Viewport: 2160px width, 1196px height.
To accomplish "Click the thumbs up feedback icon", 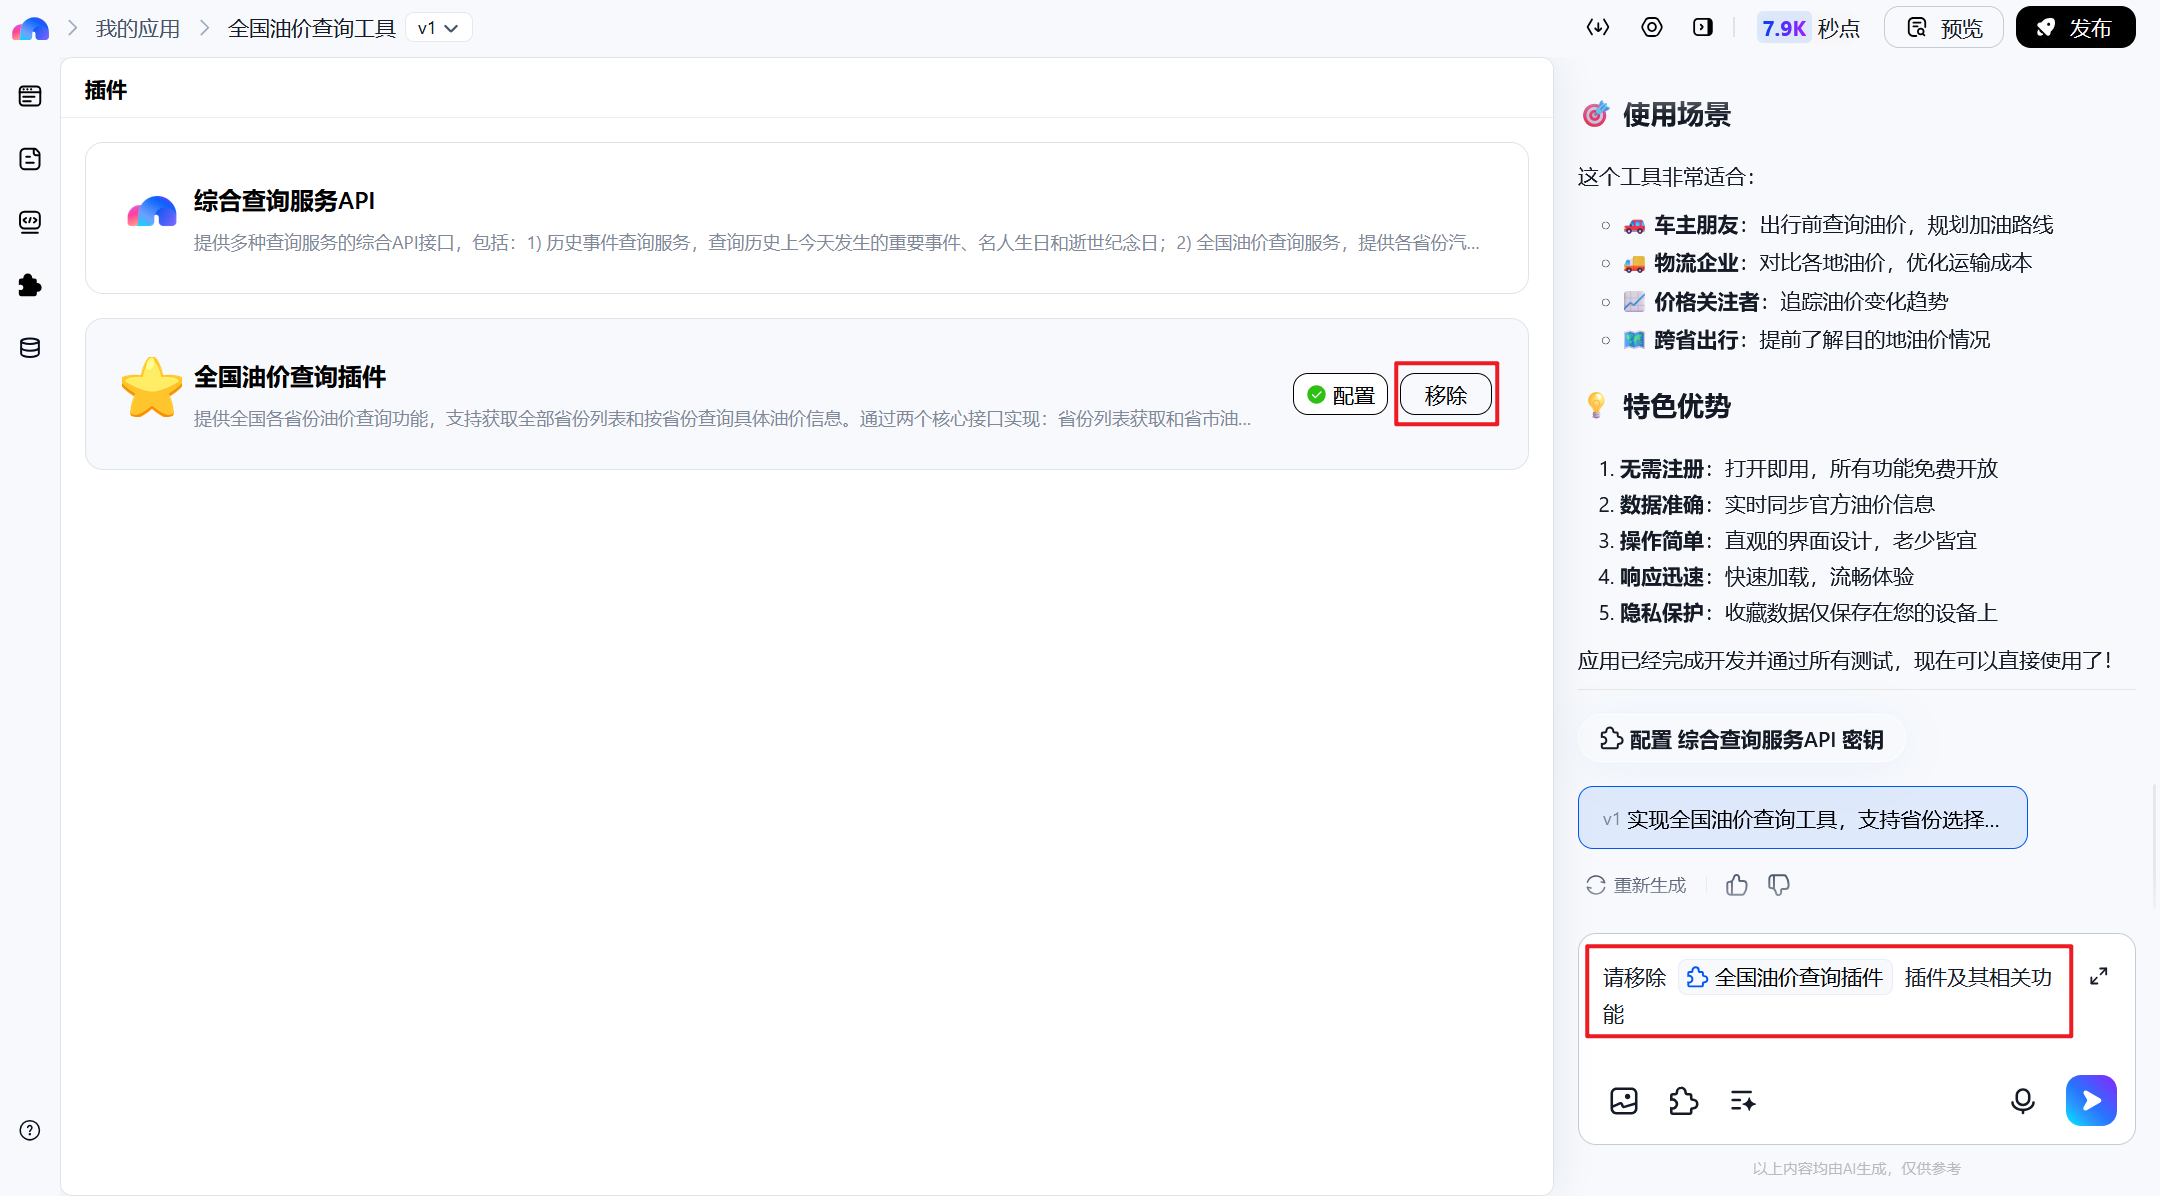I will point(1737,885).
